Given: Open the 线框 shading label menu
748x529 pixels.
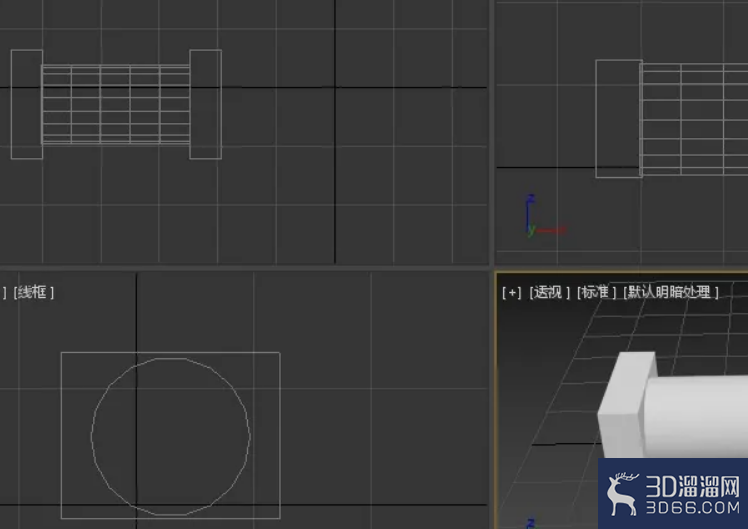Looking at the screenshot, I should pyautogui.click(x=33, y=292).
